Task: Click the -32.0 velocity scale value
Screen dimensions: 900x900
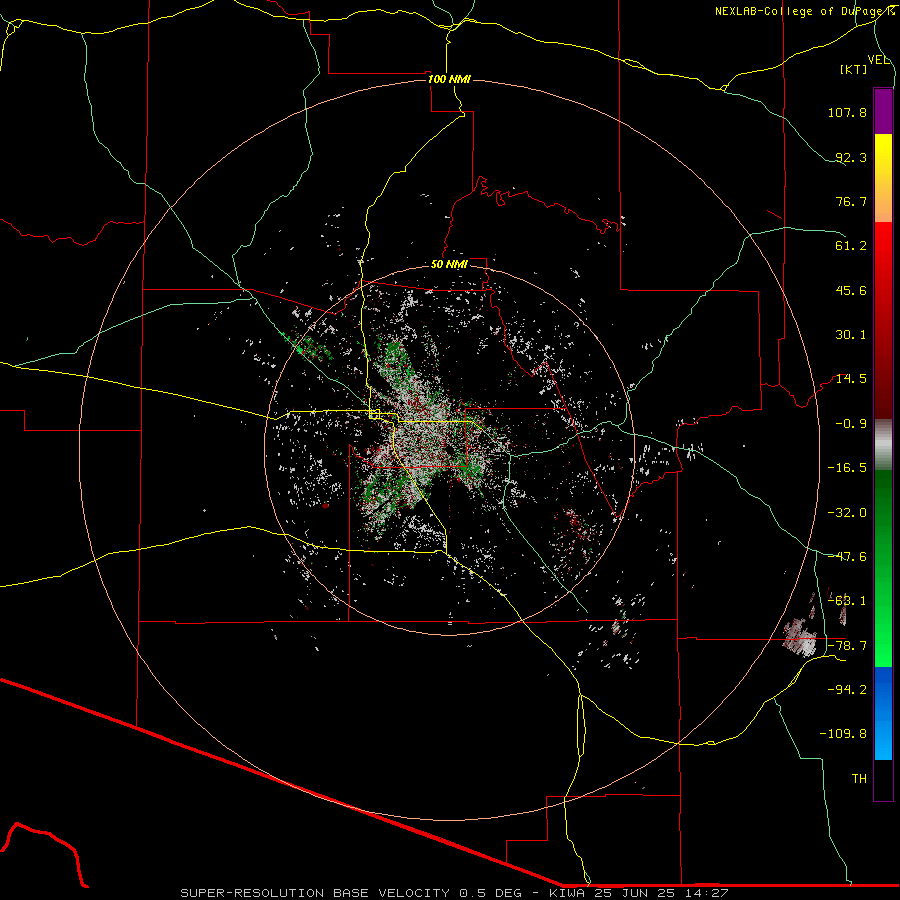Action: [847, 513]
